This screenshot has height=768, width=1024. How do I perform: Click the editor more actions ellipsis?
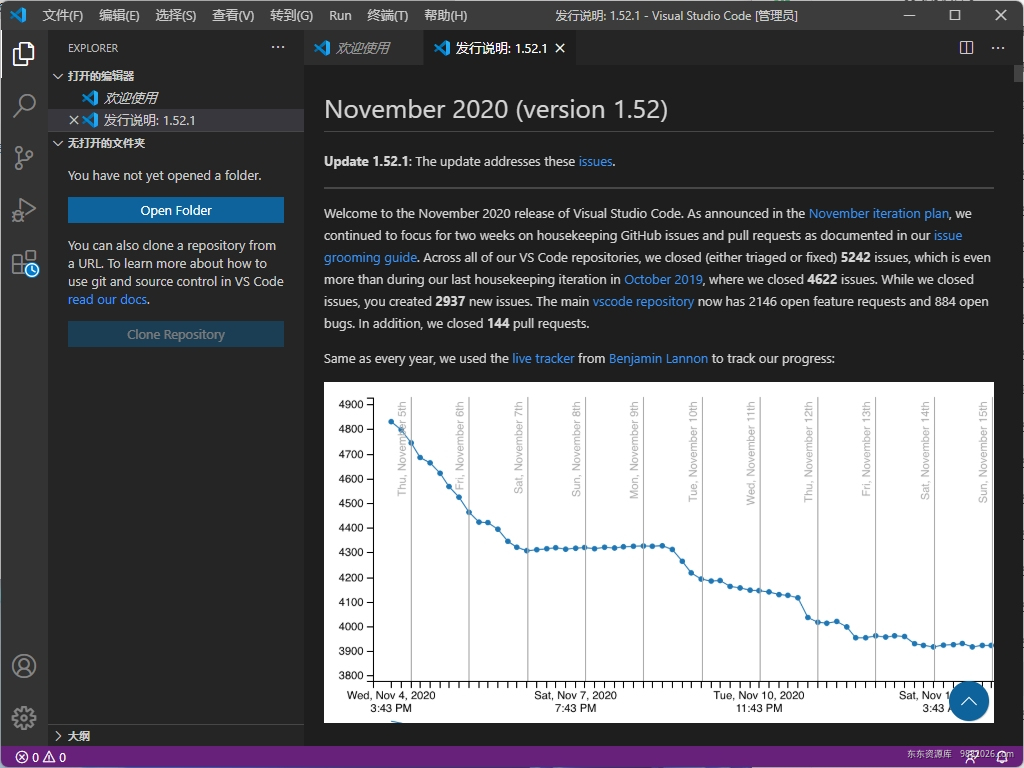coord(997,47)
